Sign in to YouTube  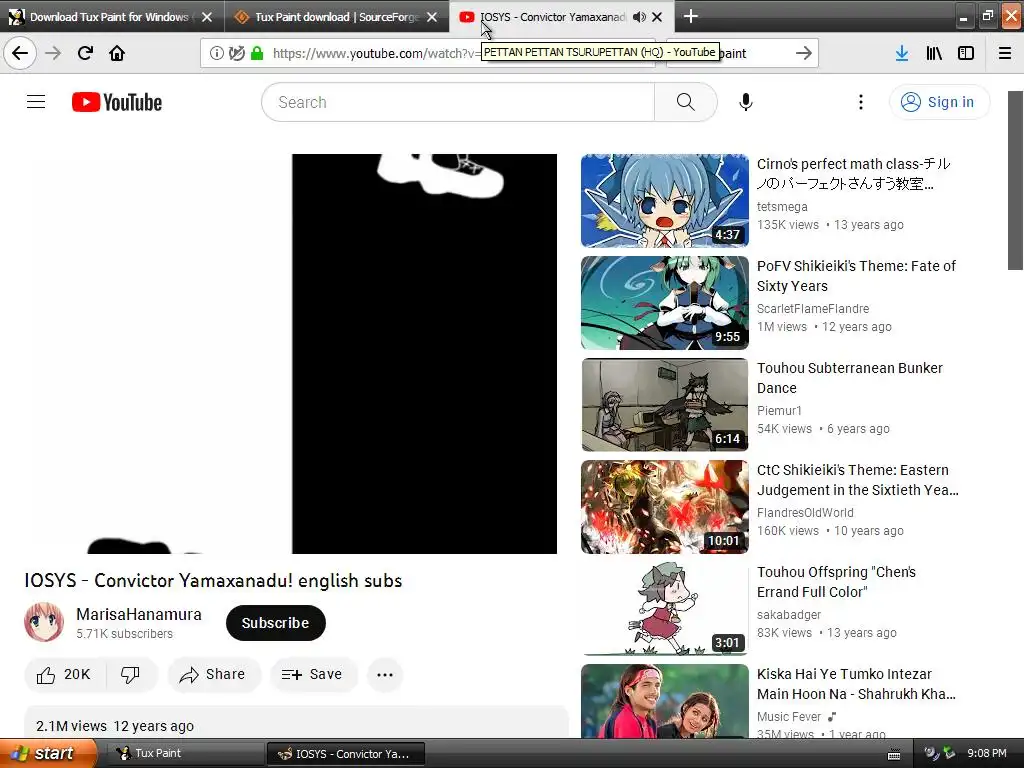pyautogui.click(x=939, y=102)
